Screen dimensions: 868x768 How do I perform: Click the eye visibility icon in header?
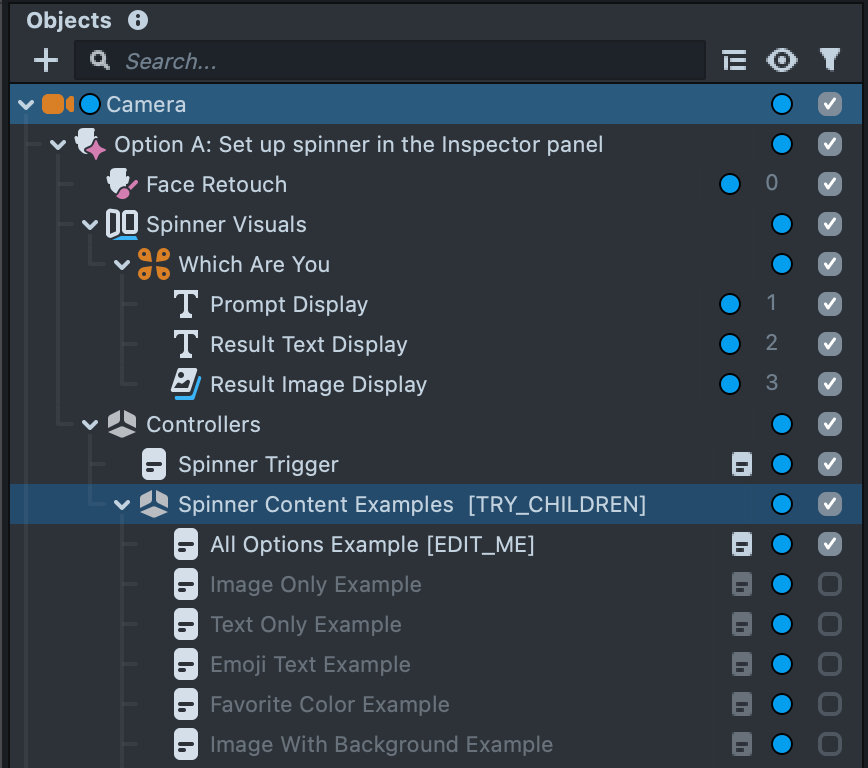(x=781, y=61)
